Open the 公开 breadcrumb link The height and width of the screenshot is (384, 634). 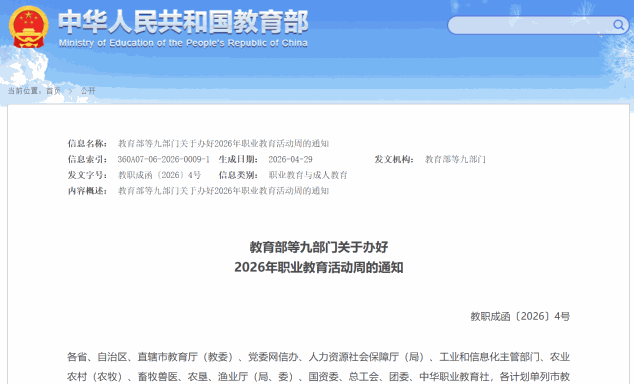pyautogui.click(x=88, y=91)
